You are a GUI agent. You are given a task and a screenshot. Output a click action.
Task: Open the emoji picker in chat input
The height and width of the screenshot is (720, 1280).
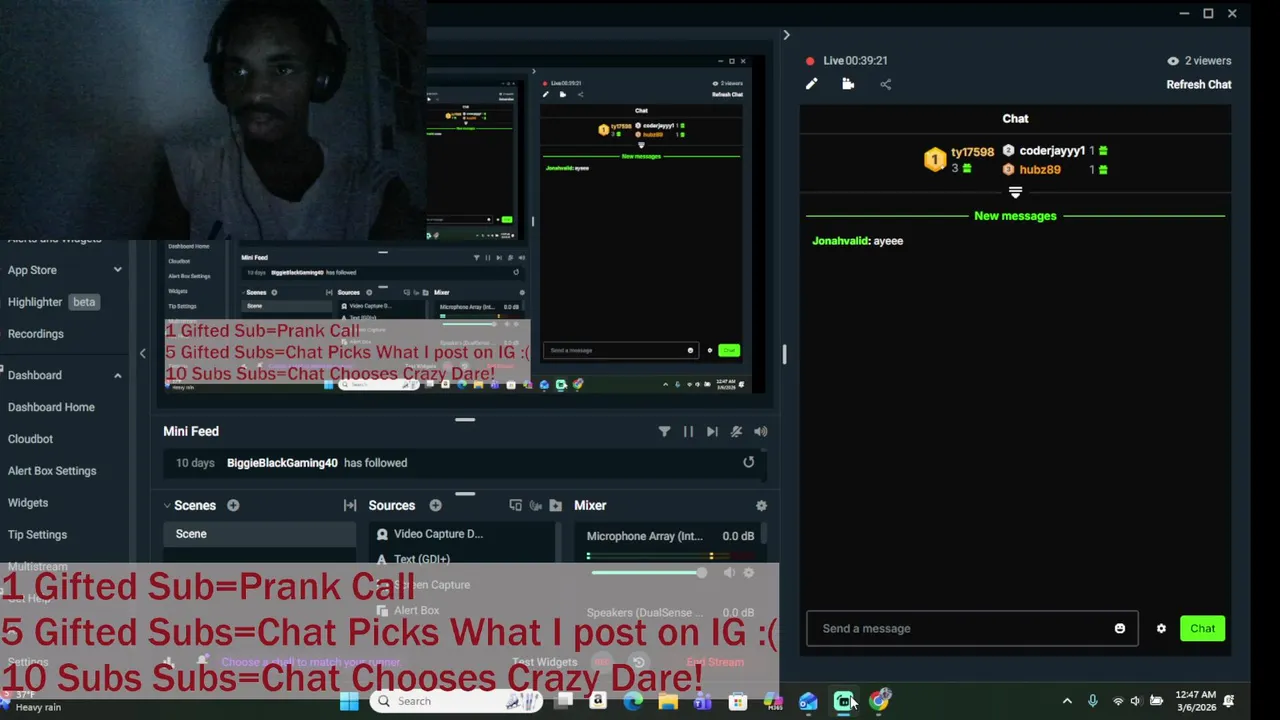pyautogui.click(x=1120, y=628)
